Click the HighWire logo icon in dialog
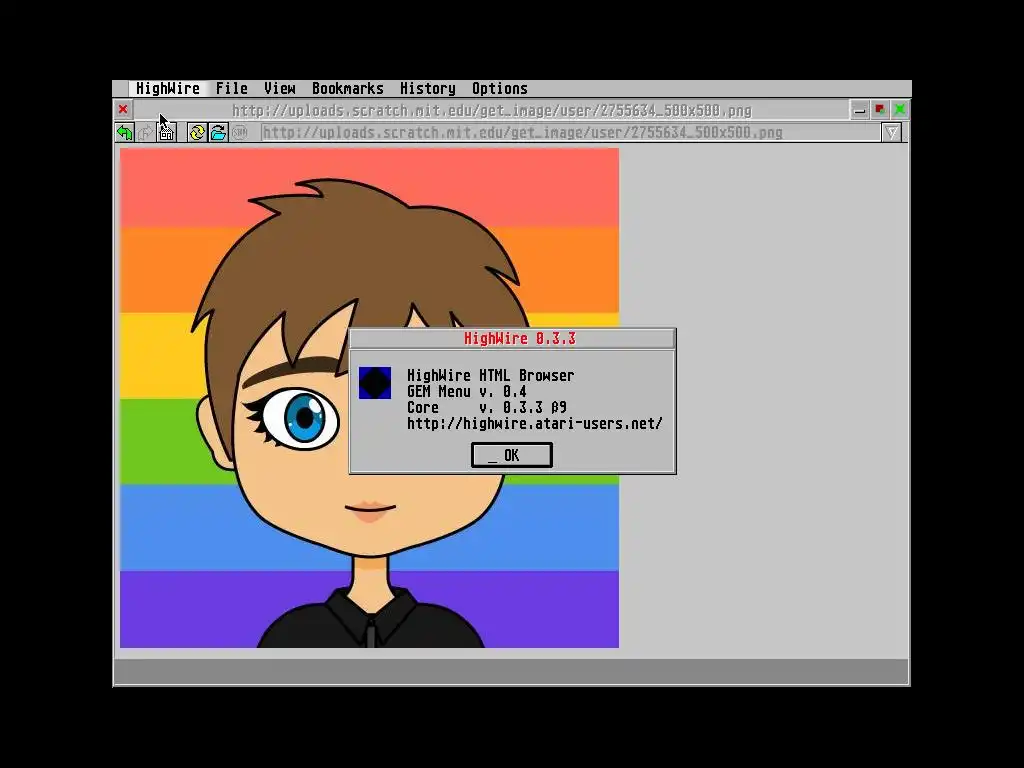 (x=375, y=383)
